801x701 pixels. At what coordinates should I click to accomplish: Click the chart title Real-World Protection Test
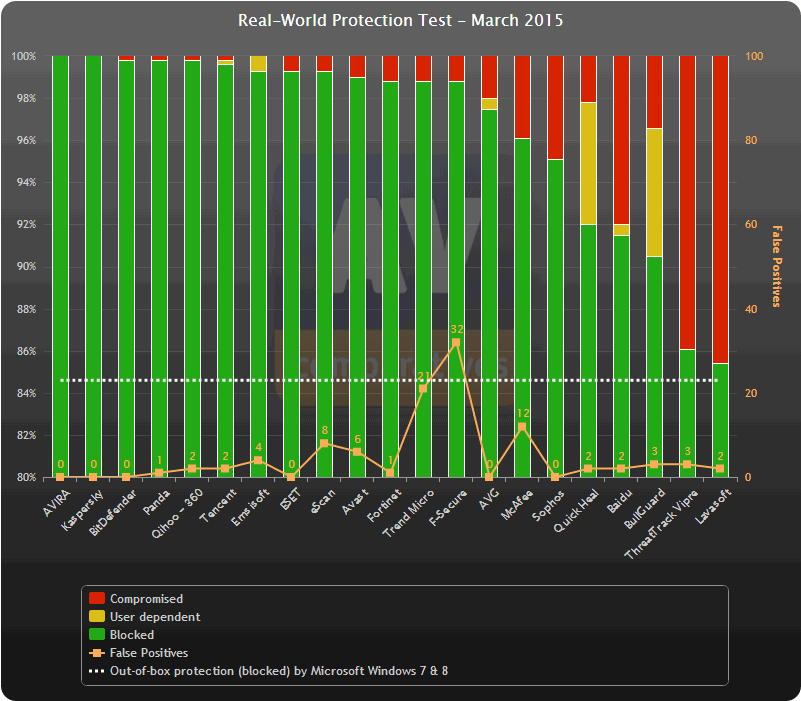point(400,20)
